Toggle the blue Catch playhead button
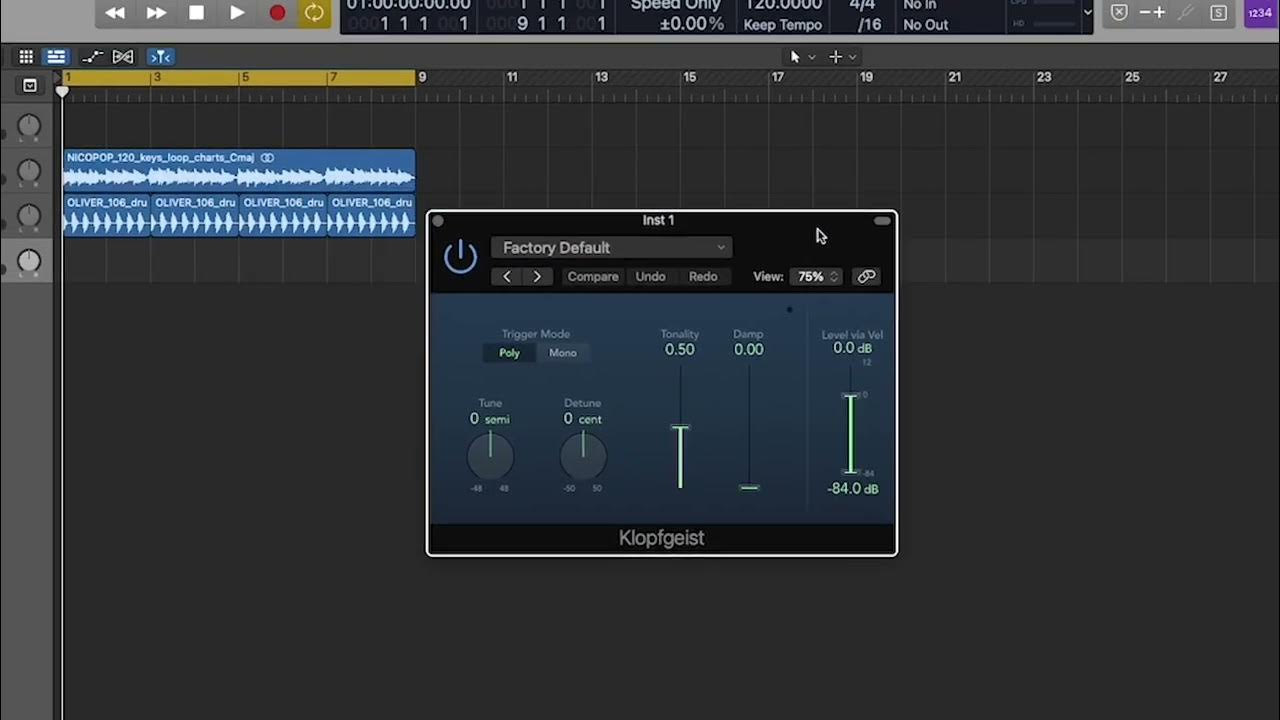 160,57
